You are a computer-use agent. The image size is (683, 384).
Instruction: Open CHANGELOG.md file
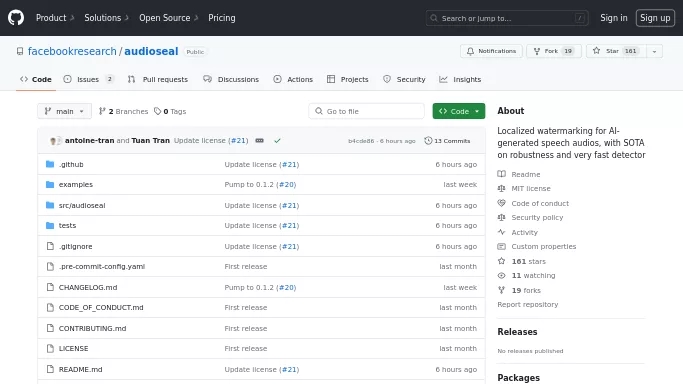click(x=88, y=287)
